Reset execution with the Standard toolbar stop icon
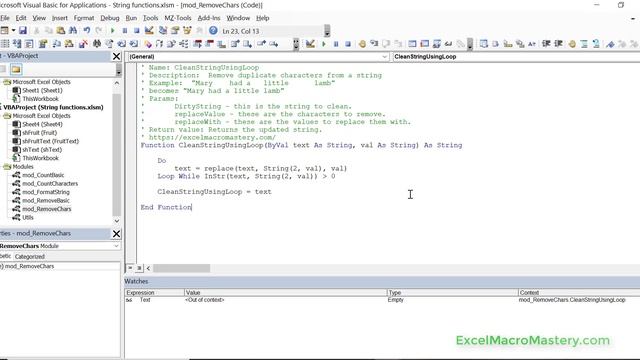 pyautogui.click(x=137, y=31)
